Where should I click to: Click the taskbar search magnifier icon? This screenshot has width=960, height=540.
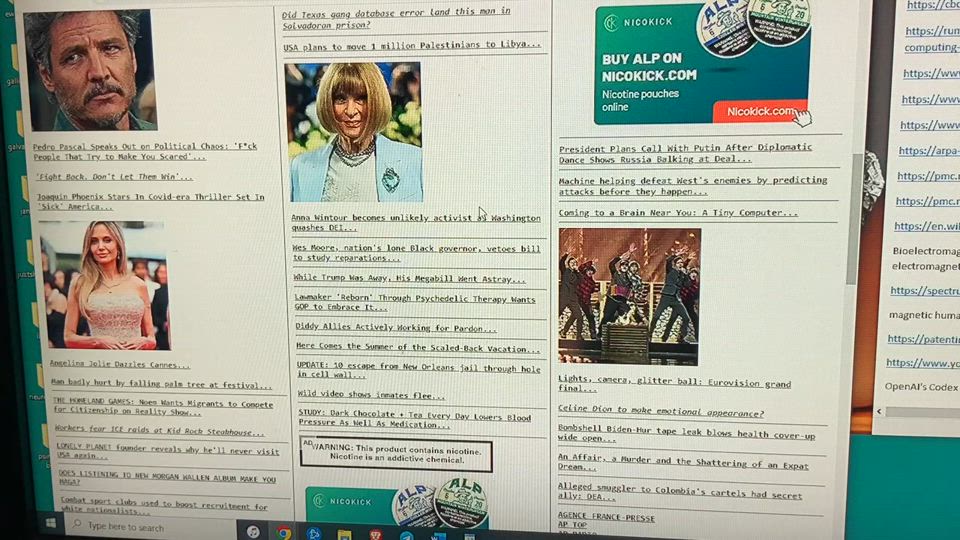(75, 525)
